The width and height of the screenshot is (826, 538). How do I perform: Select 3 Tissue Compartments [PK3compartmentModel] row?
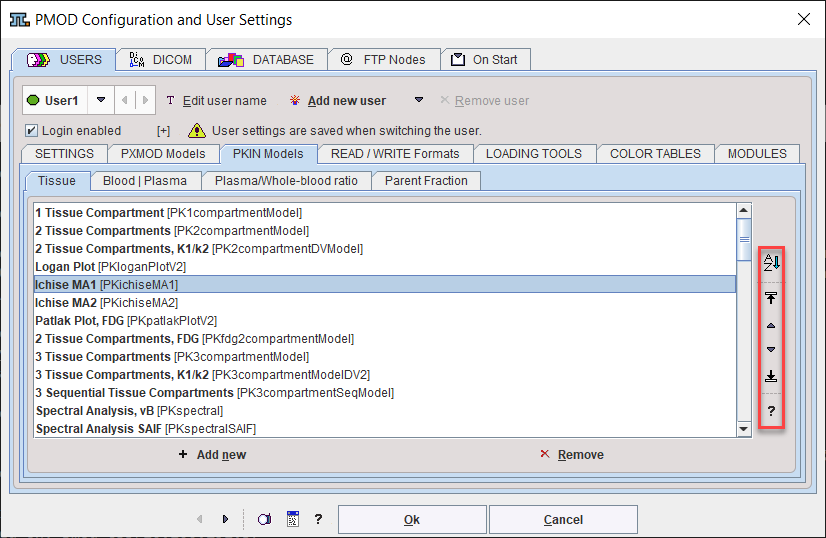[x=385, y=357]
